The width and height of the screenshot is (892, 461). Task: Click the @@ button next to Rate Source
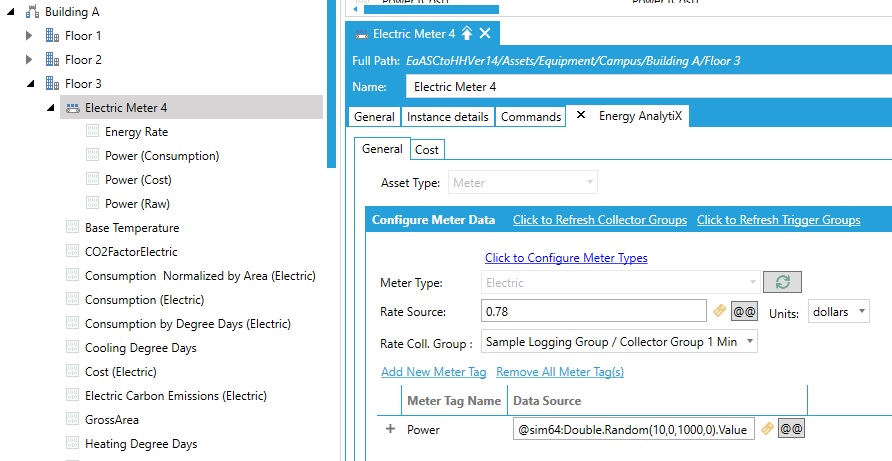[744, 312]
